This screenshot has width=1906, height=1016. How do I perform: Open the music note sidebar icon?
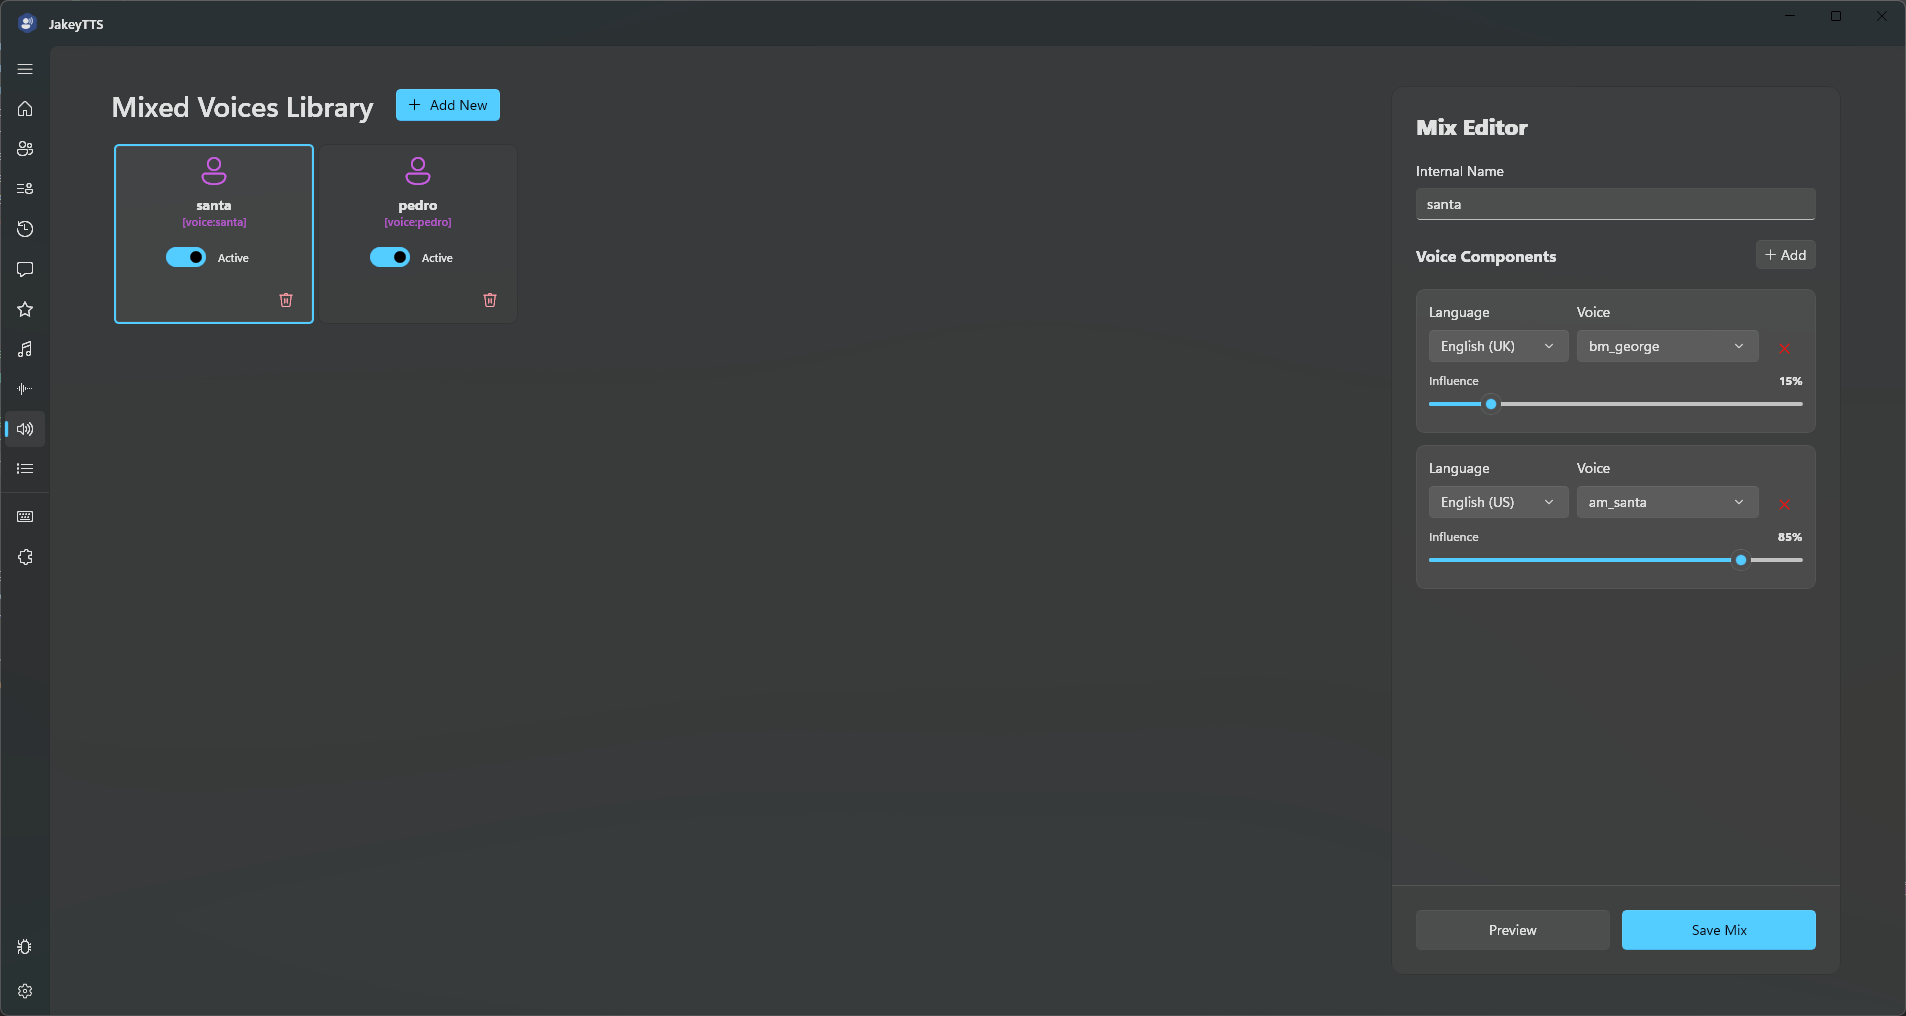(x=25, y=349)
